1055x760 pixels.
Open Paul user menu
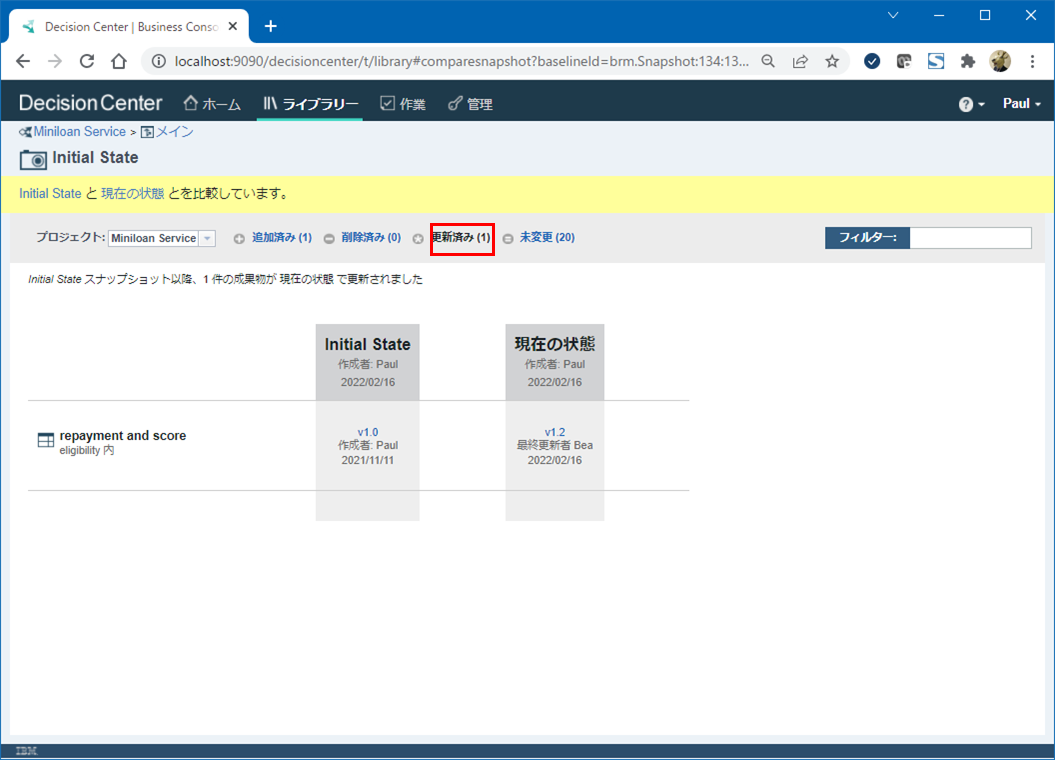[x=1021, y=104]
